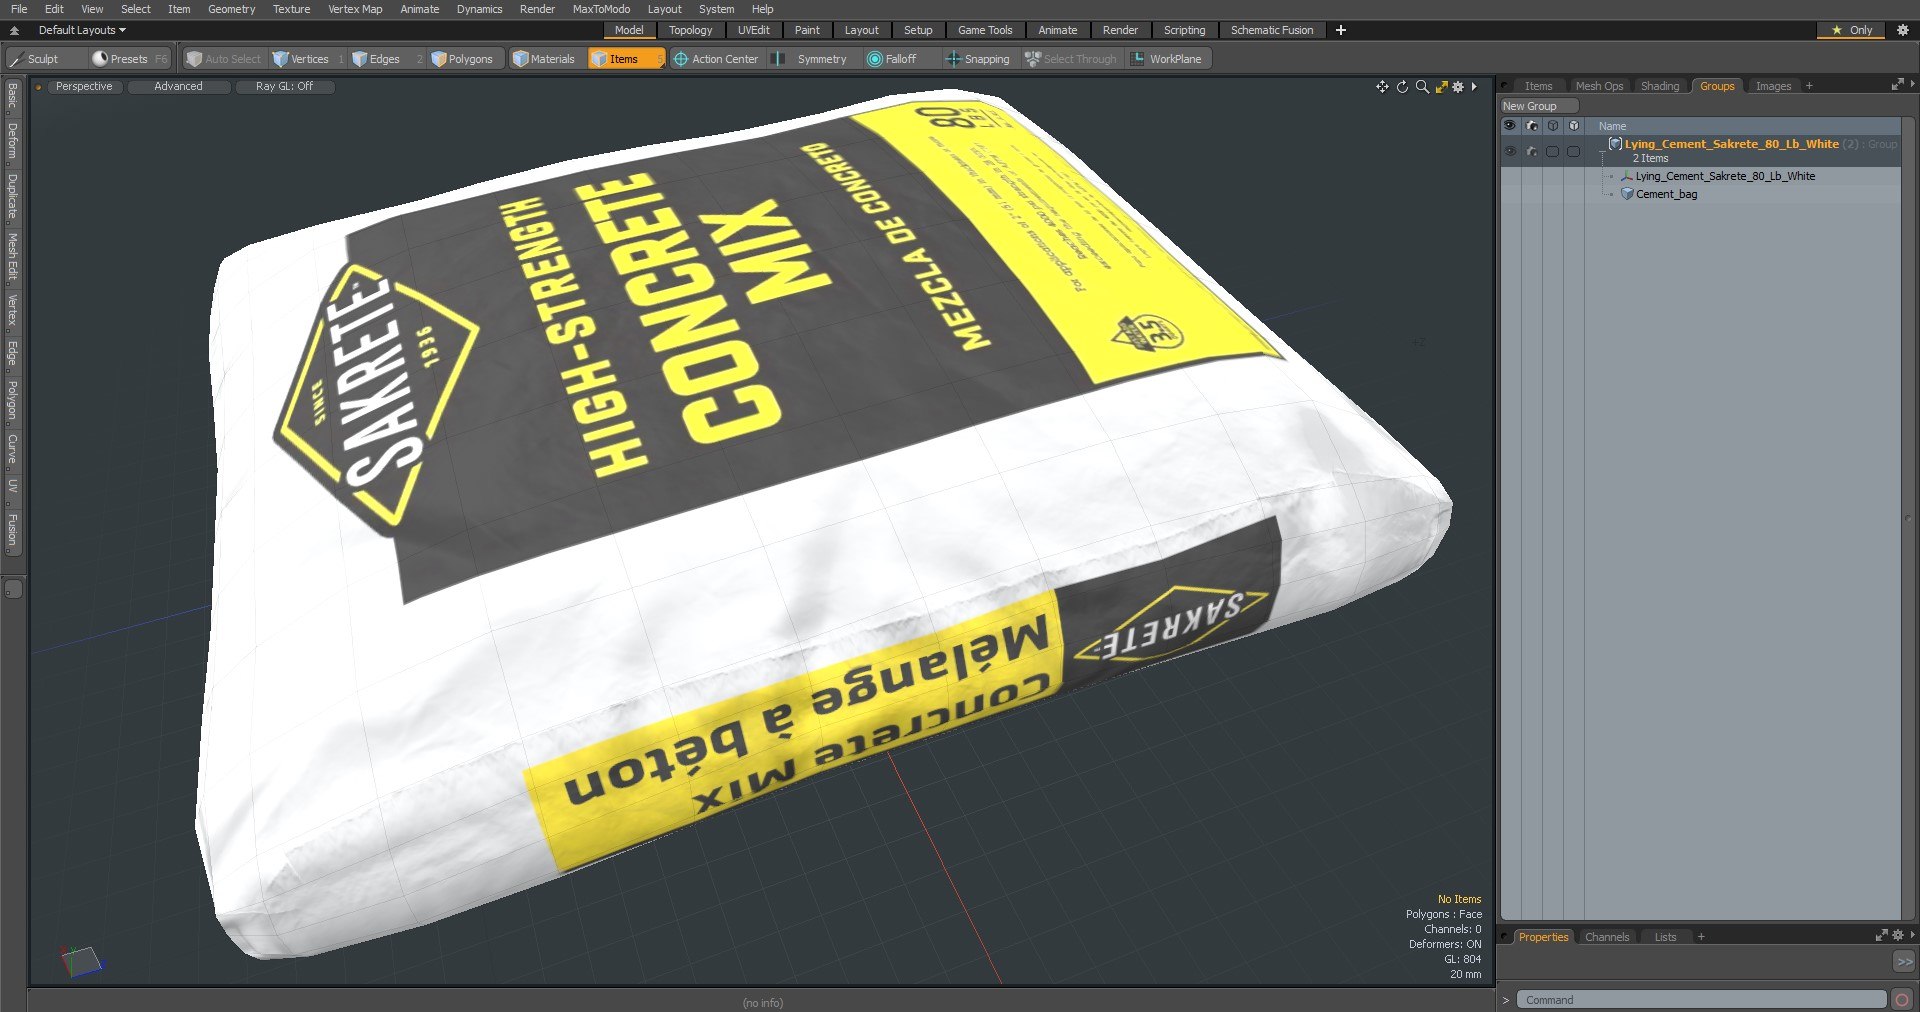Image resolution: width=1920 pixels, height=1012 pixels.
Task: Toggle render camera of Lying_Cement_Sakrete group
Action: click(1531, 151)
